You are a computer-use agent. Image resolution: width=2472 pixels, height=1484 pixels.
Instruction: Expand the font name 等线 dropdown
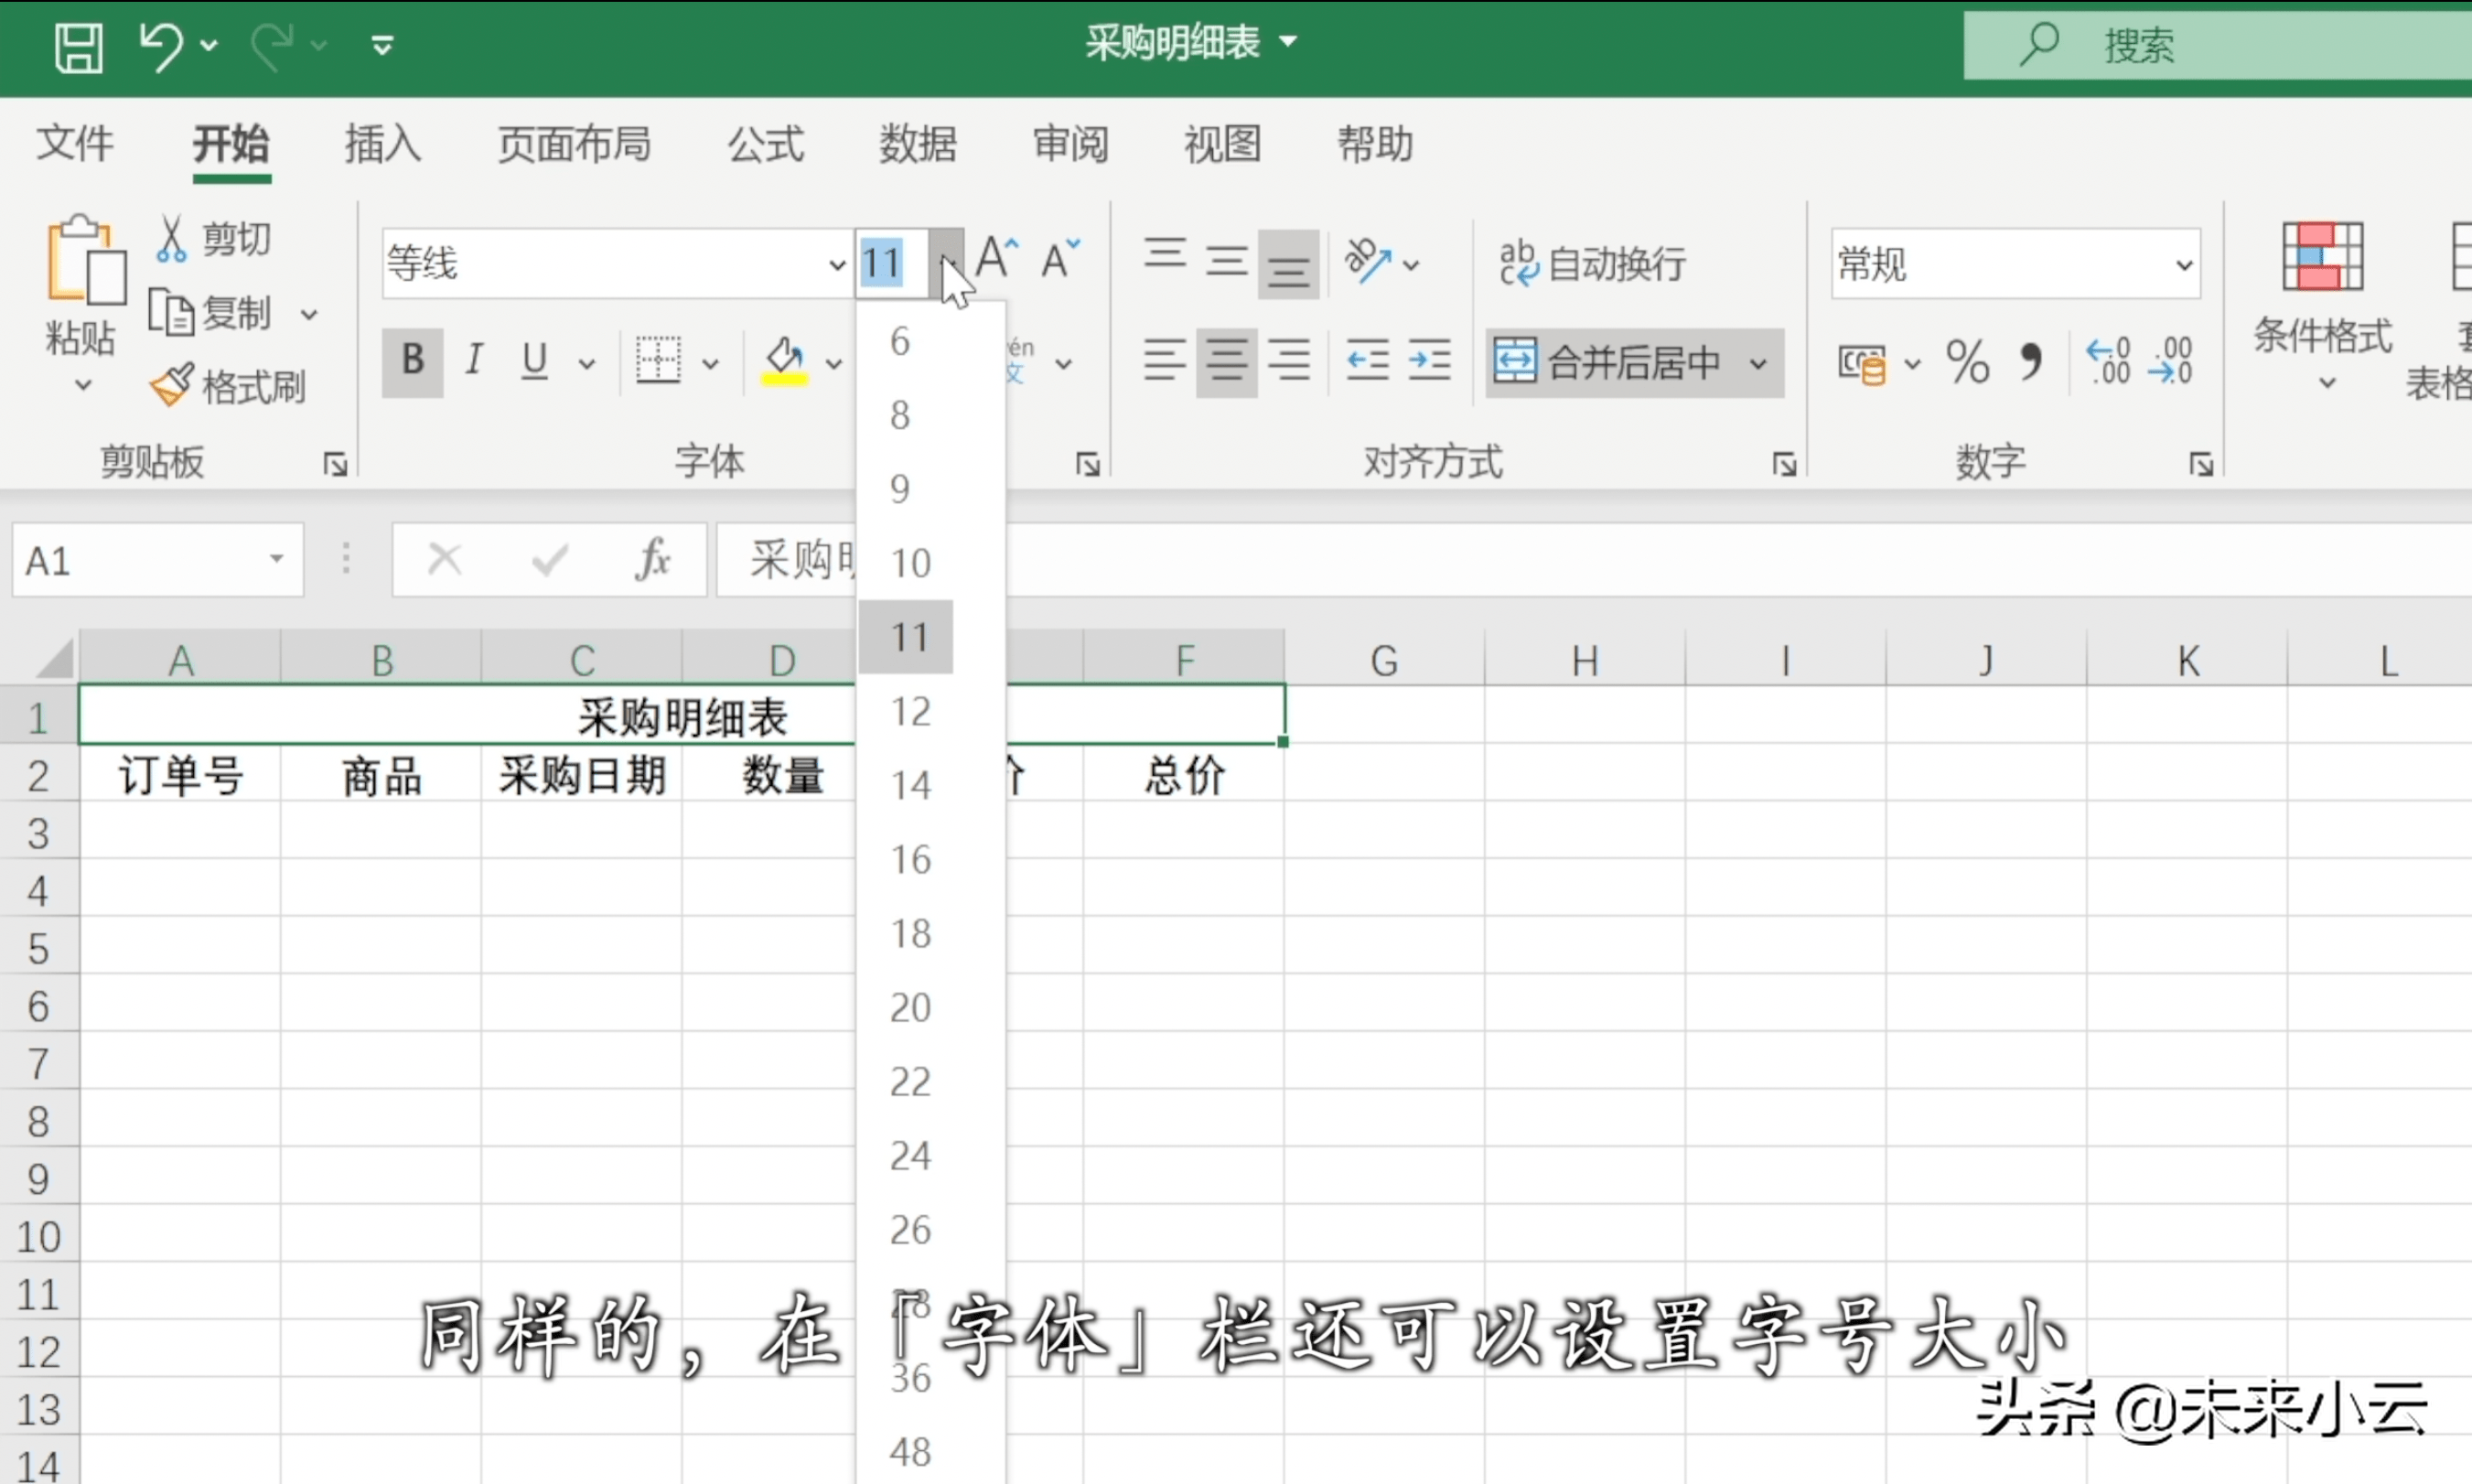click(837, 265)
